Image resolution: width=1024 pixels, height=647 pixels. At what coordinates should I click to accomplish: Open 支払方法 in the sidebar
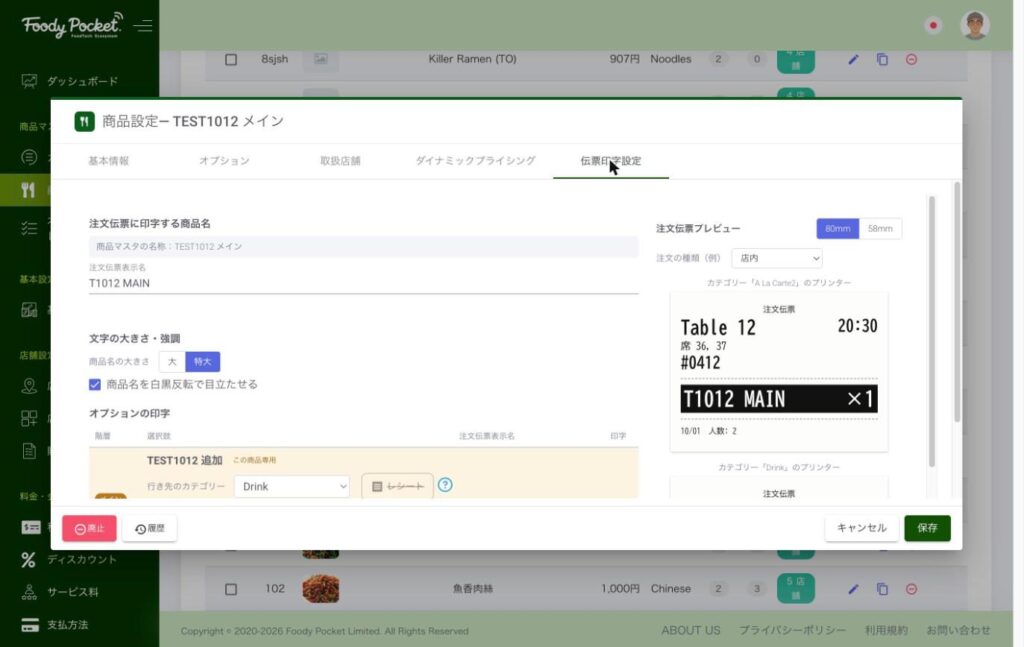click(67, 625)
